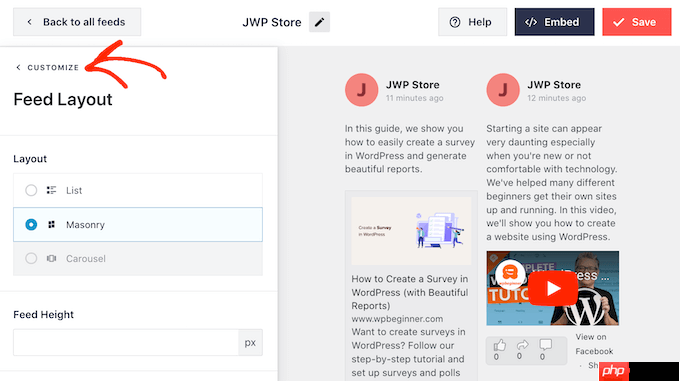This screenshot has height=381, width=680.
Task: Play the WordPress tutorial video
Action: (553, 289)
